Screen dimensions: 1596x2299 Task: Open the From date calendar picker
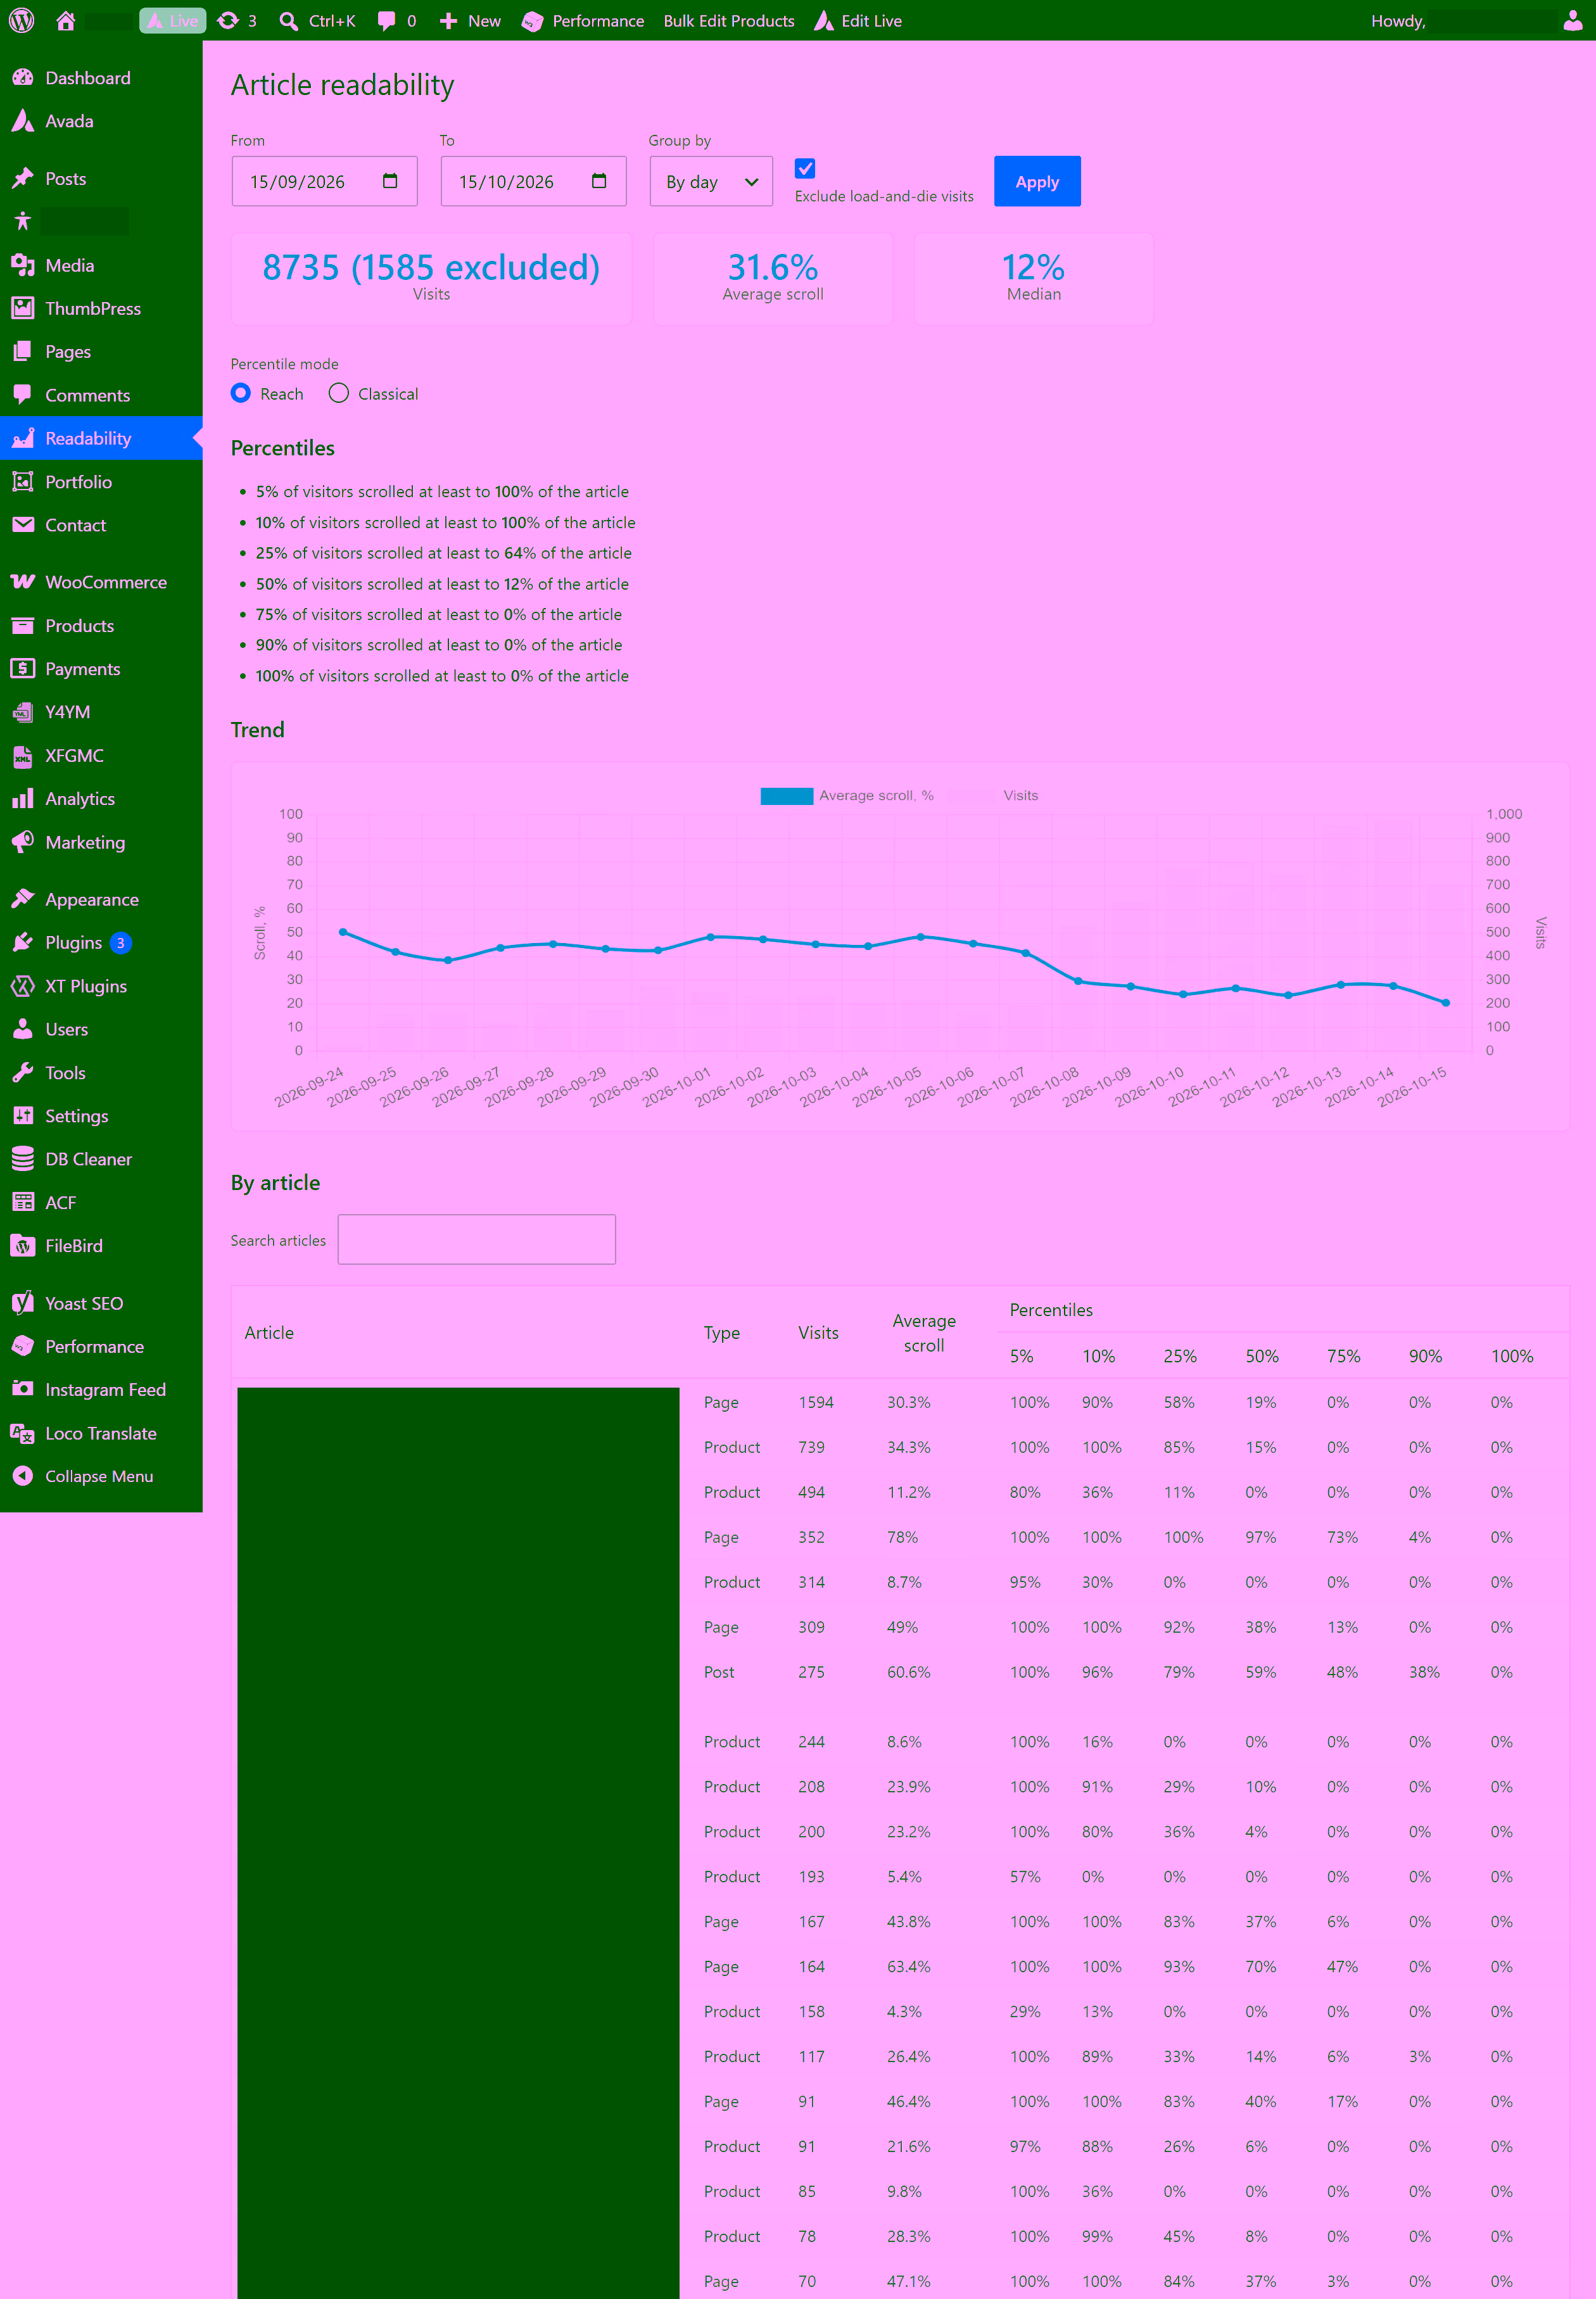[390, 181]
